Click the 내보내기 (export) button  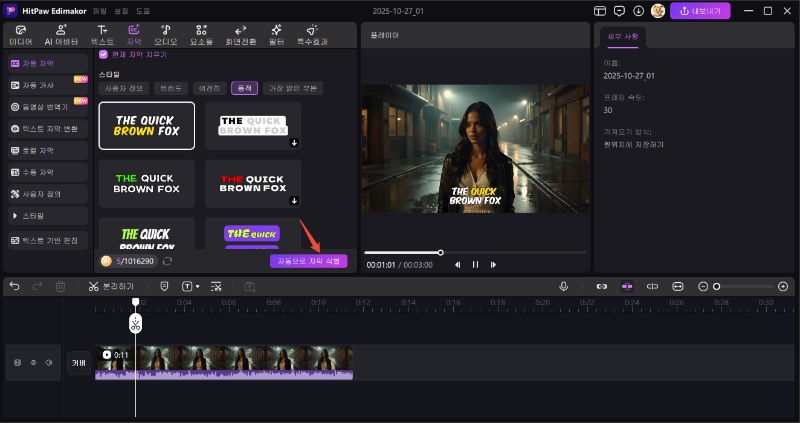700,11
